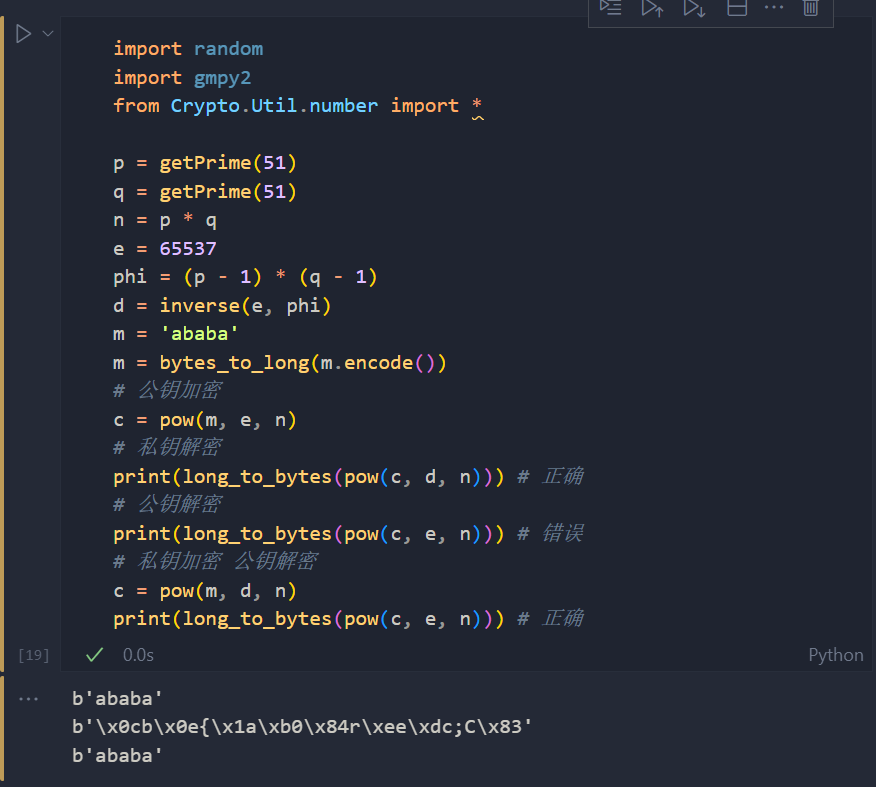Open the run options dropdown arrow
The image size is (876, 787).
(x=48, y=34)
